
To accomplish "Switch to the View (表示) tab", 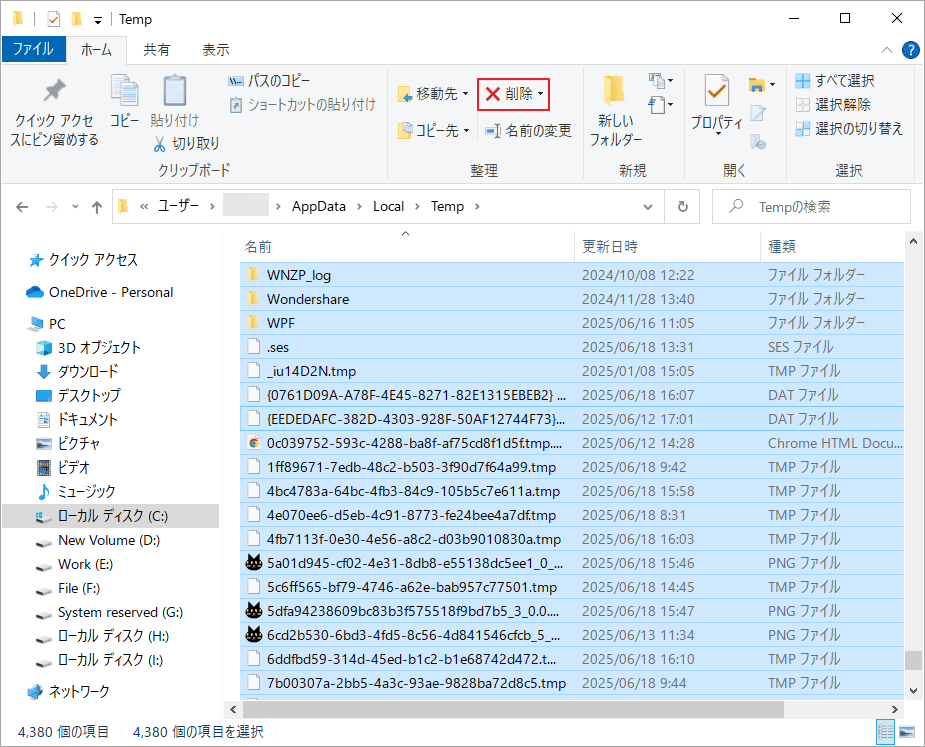I will [215, 50].
